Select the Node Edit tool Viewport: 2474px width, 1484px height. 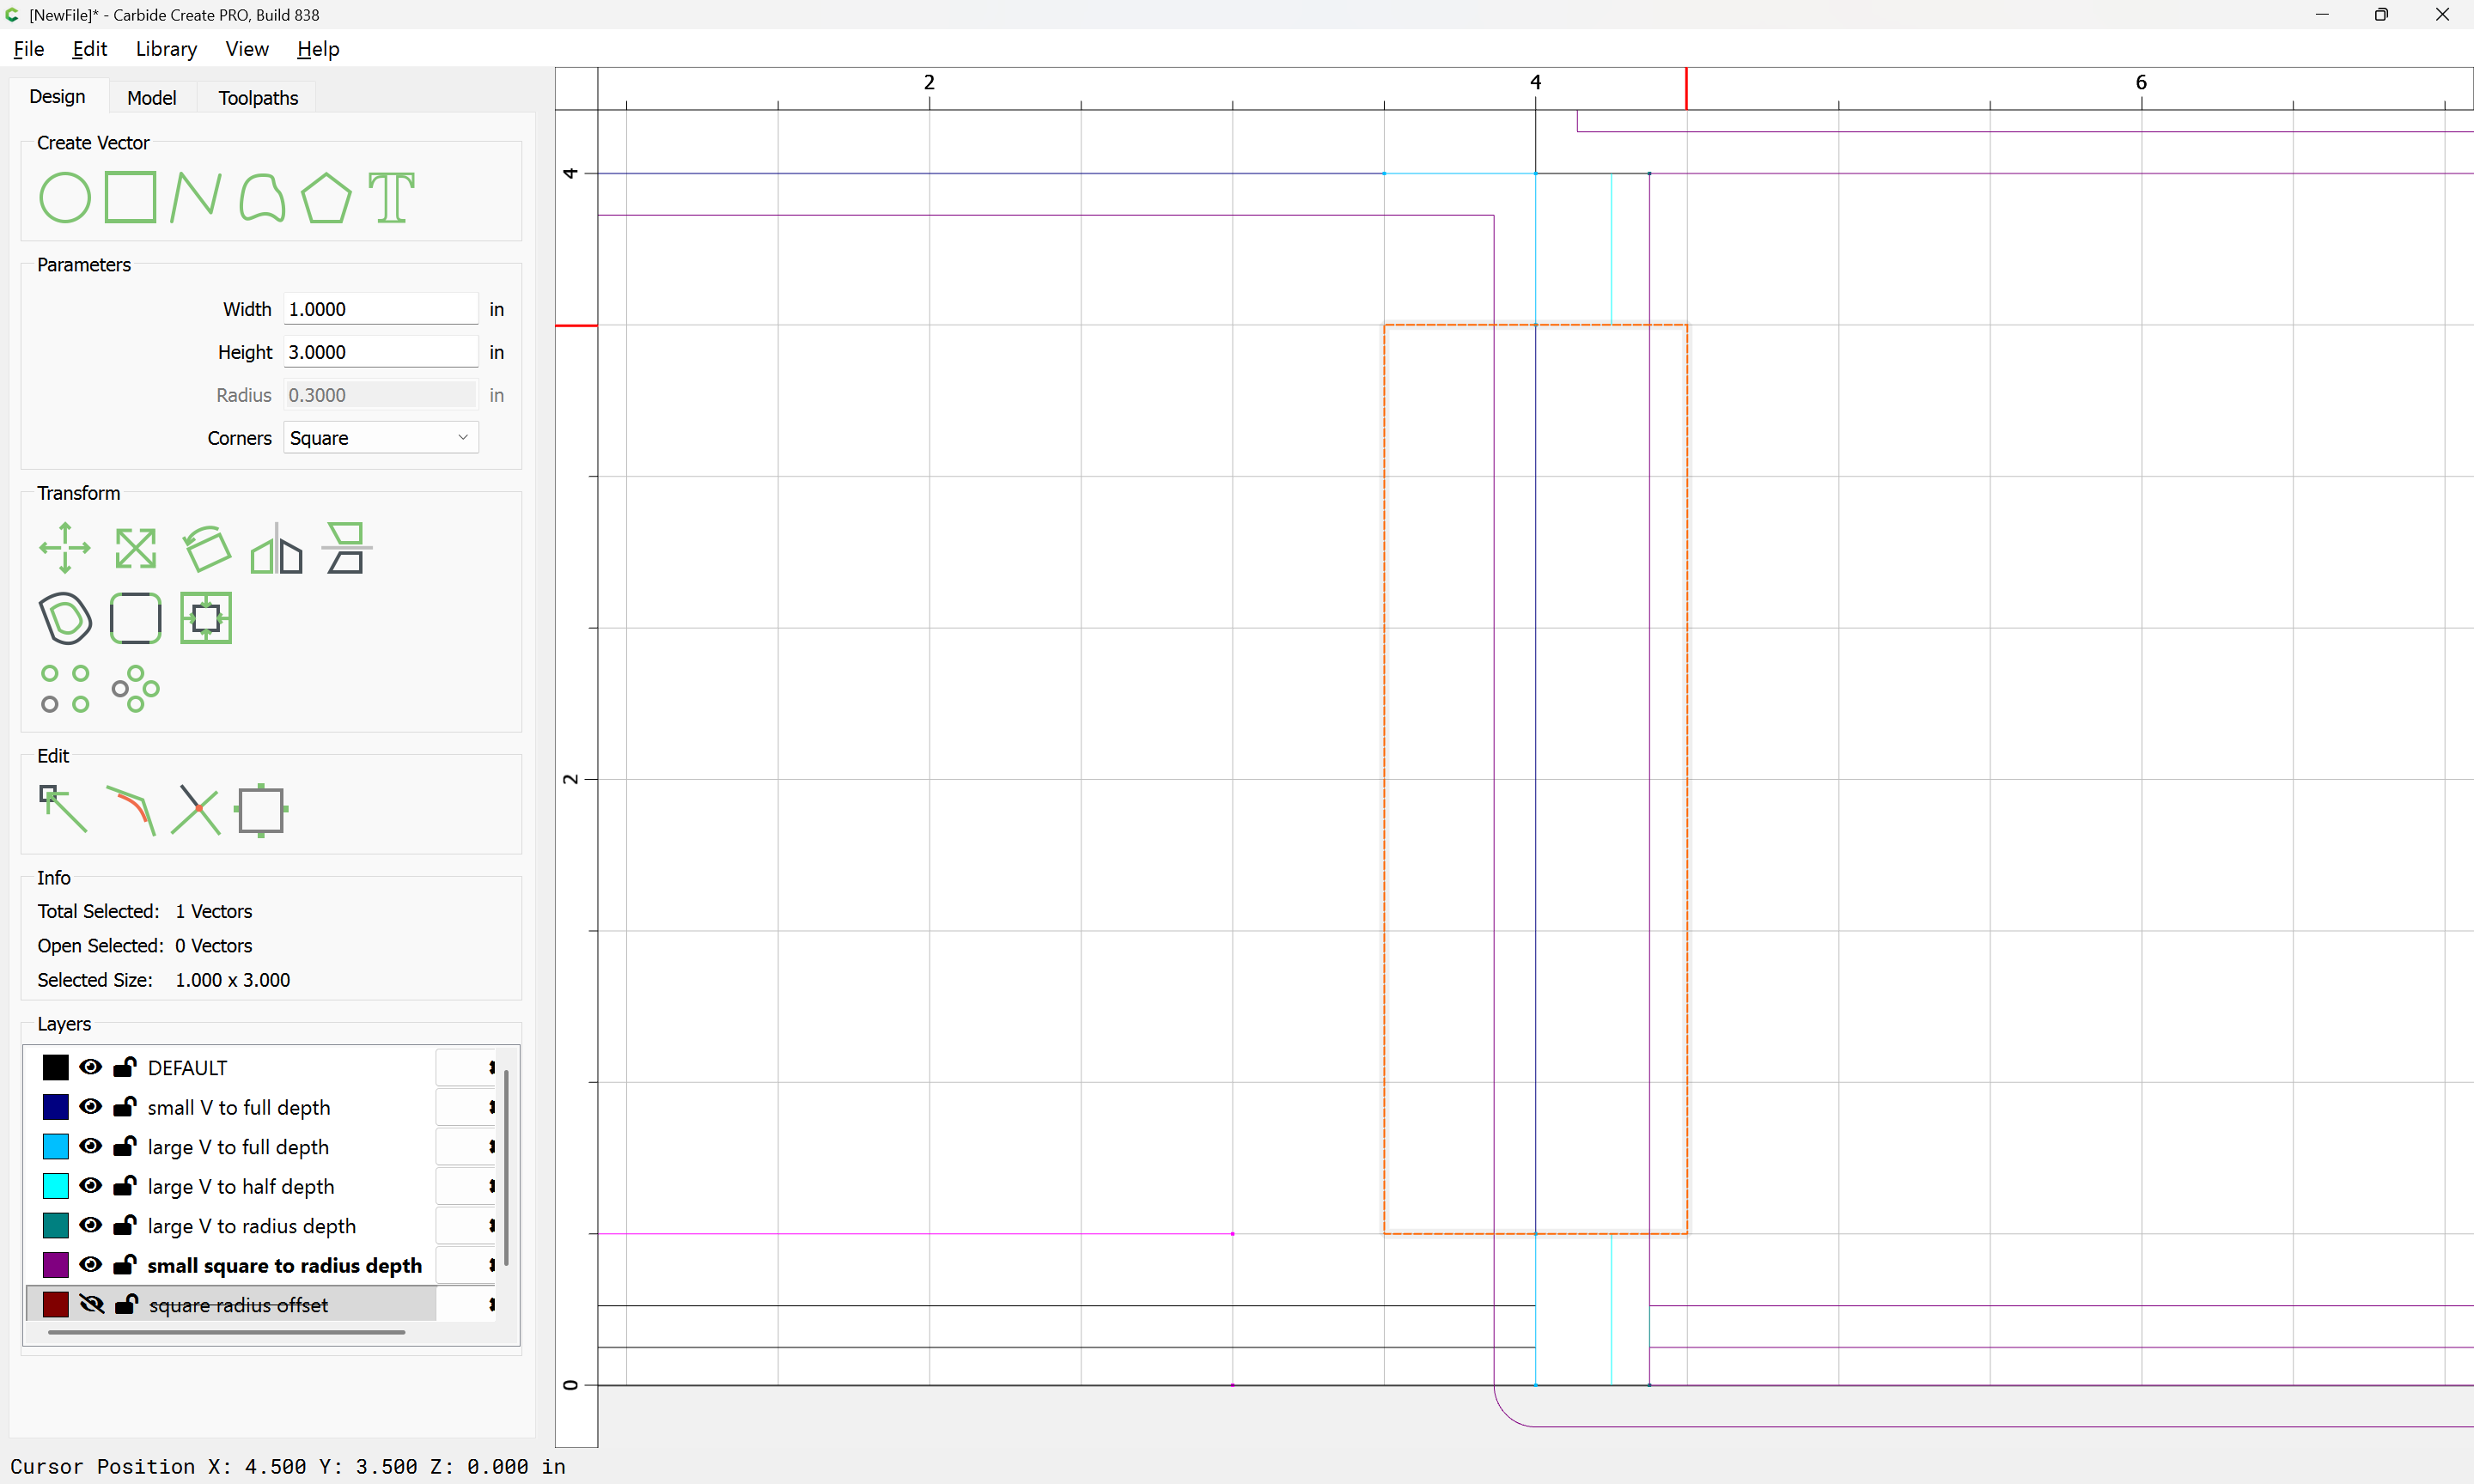pos(63,809)
